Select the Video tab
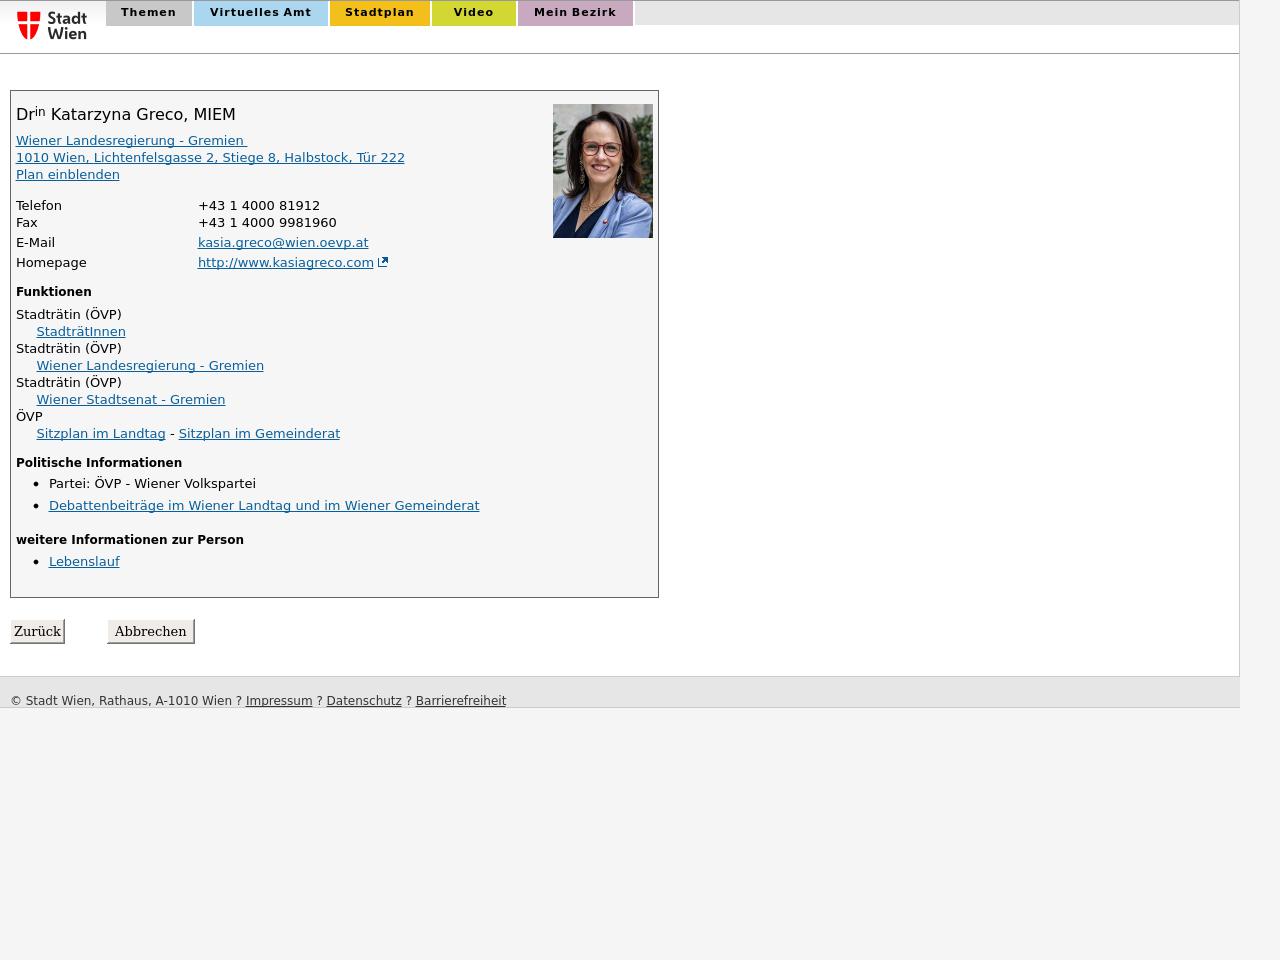The height and width of the screenshot is (960, 1280). 473,13
